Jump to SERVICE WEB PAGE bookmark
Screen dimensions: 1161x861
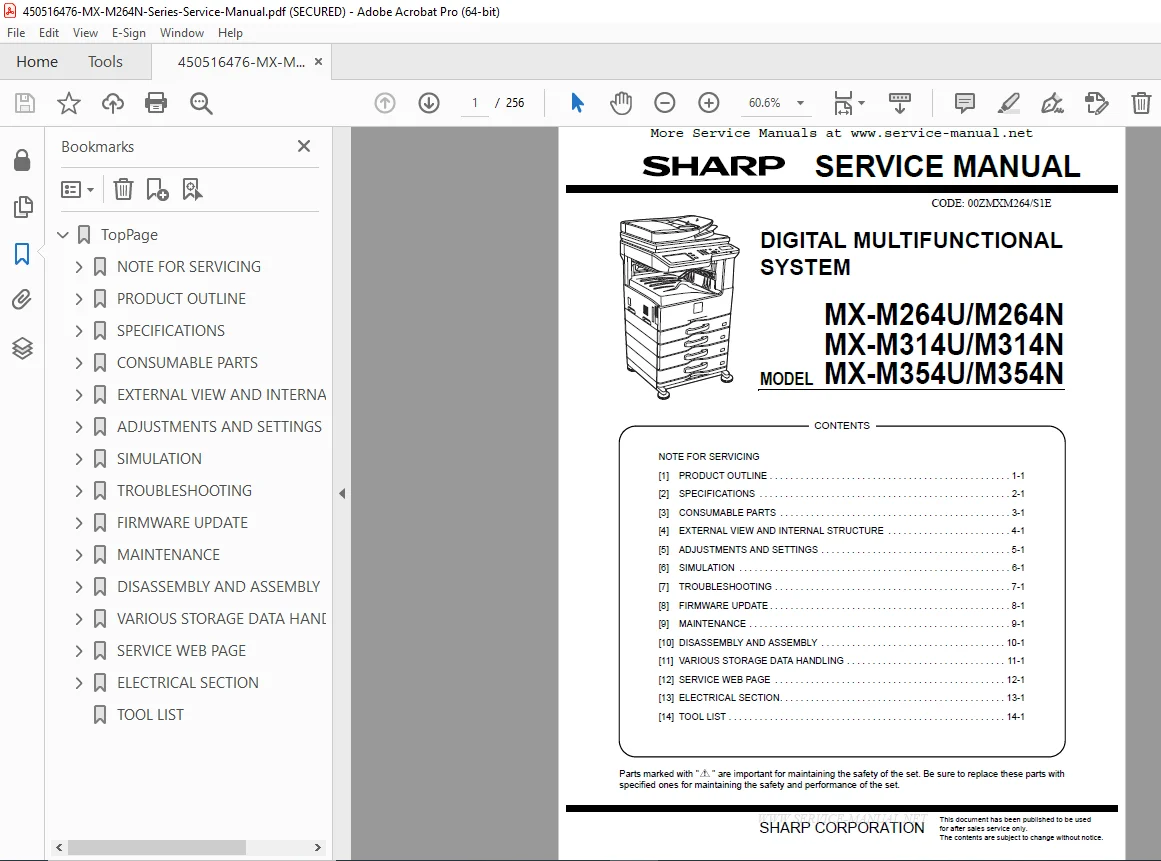pos(181,651)
